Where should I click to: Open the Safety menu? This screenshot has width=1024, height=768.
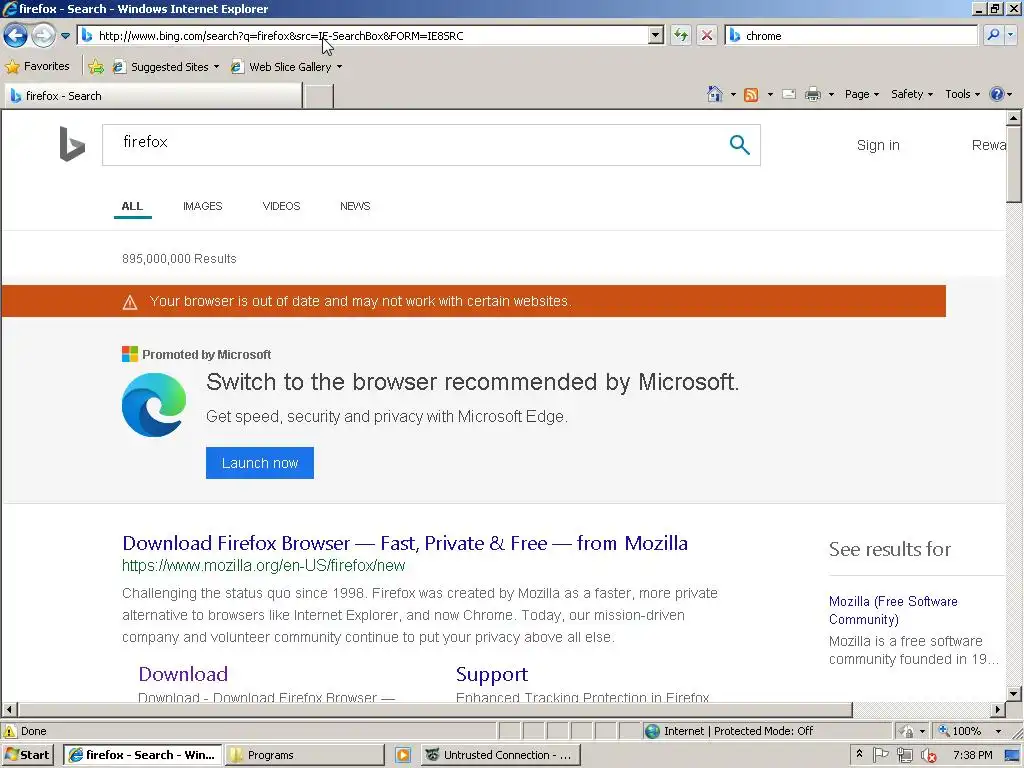(x=912, y=94)
